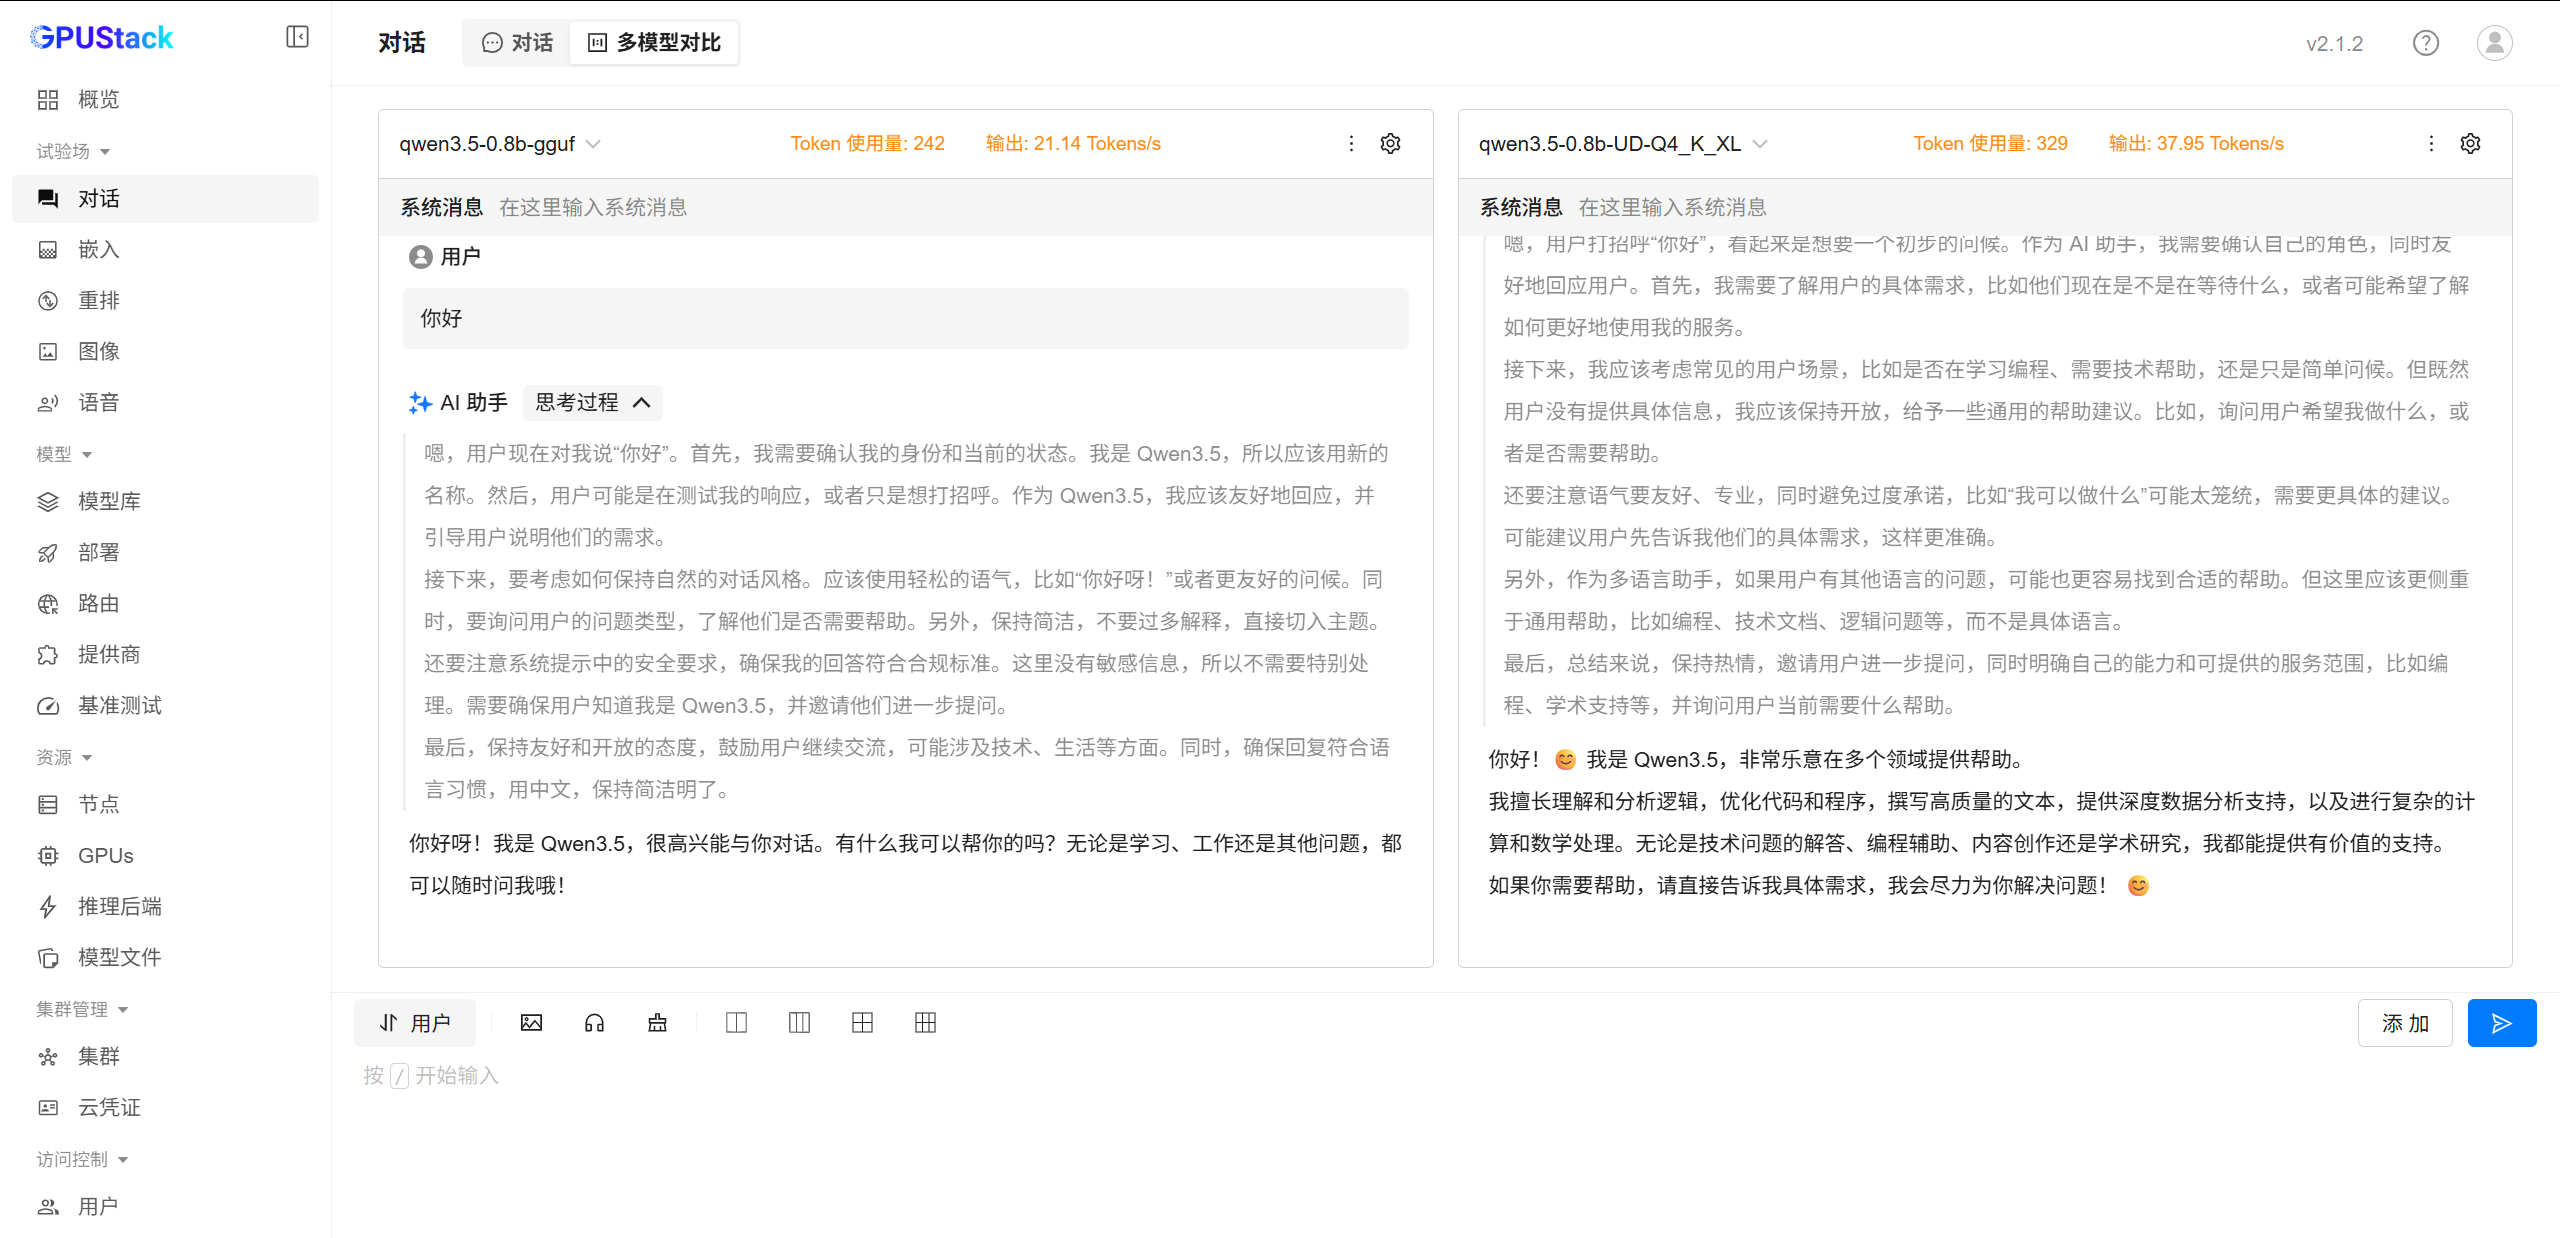Viewport: 2560px width, 1238px height.
Task: Select the six-panel grid layout icon
Action: (x=925, y=1023)
